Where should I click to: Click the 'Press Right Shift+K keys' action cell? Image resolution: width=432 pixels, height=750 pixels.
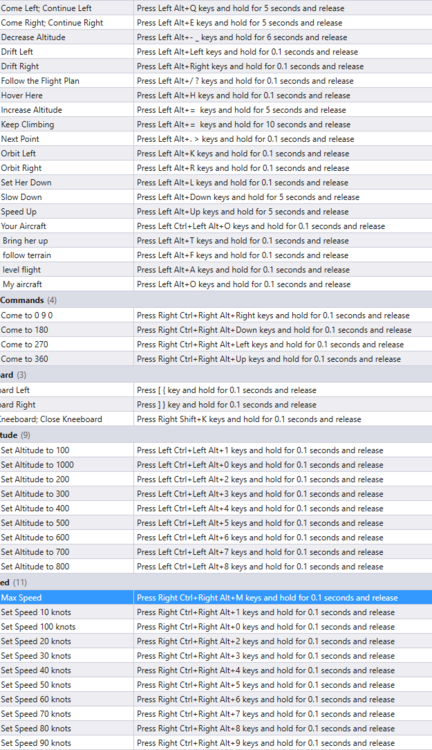coord(283,419)
